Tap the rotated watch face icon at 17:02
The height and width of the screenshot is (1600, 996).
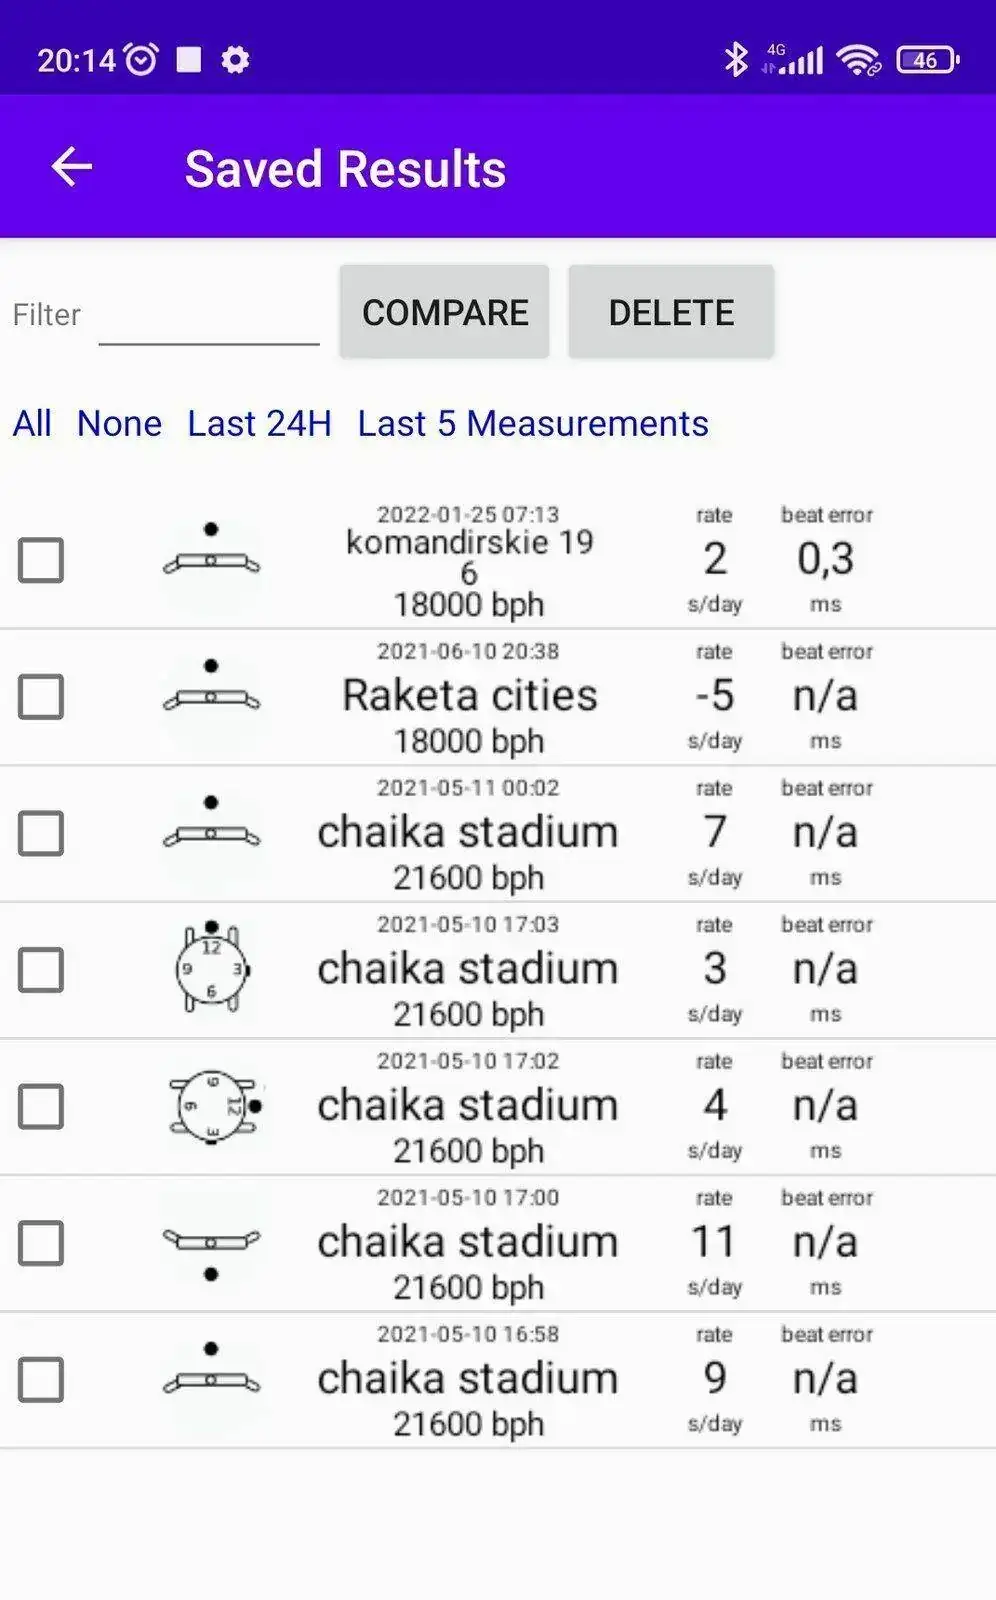tap(215, 1106)
